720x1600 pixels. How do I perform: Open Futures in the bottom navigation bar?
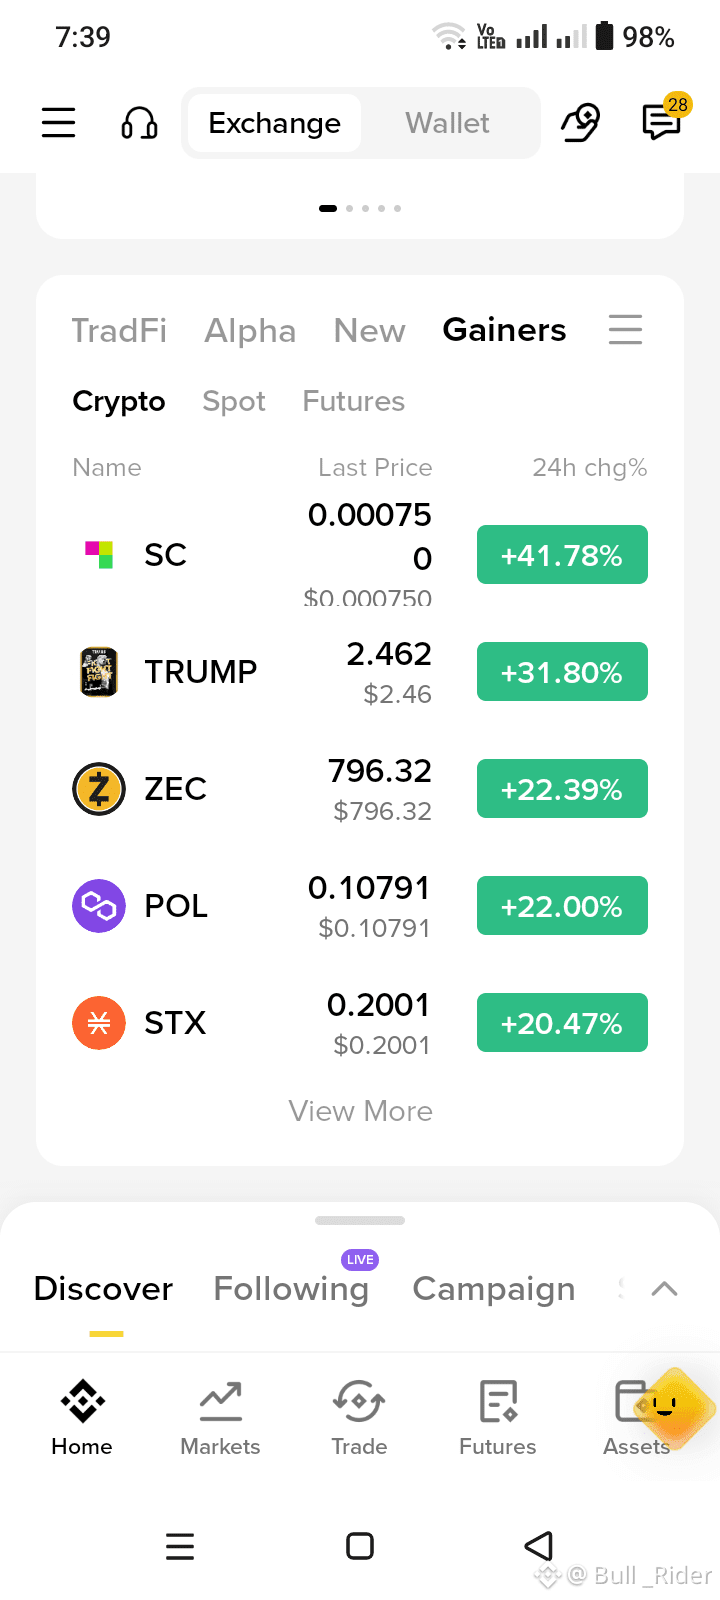click(497, 1418)
